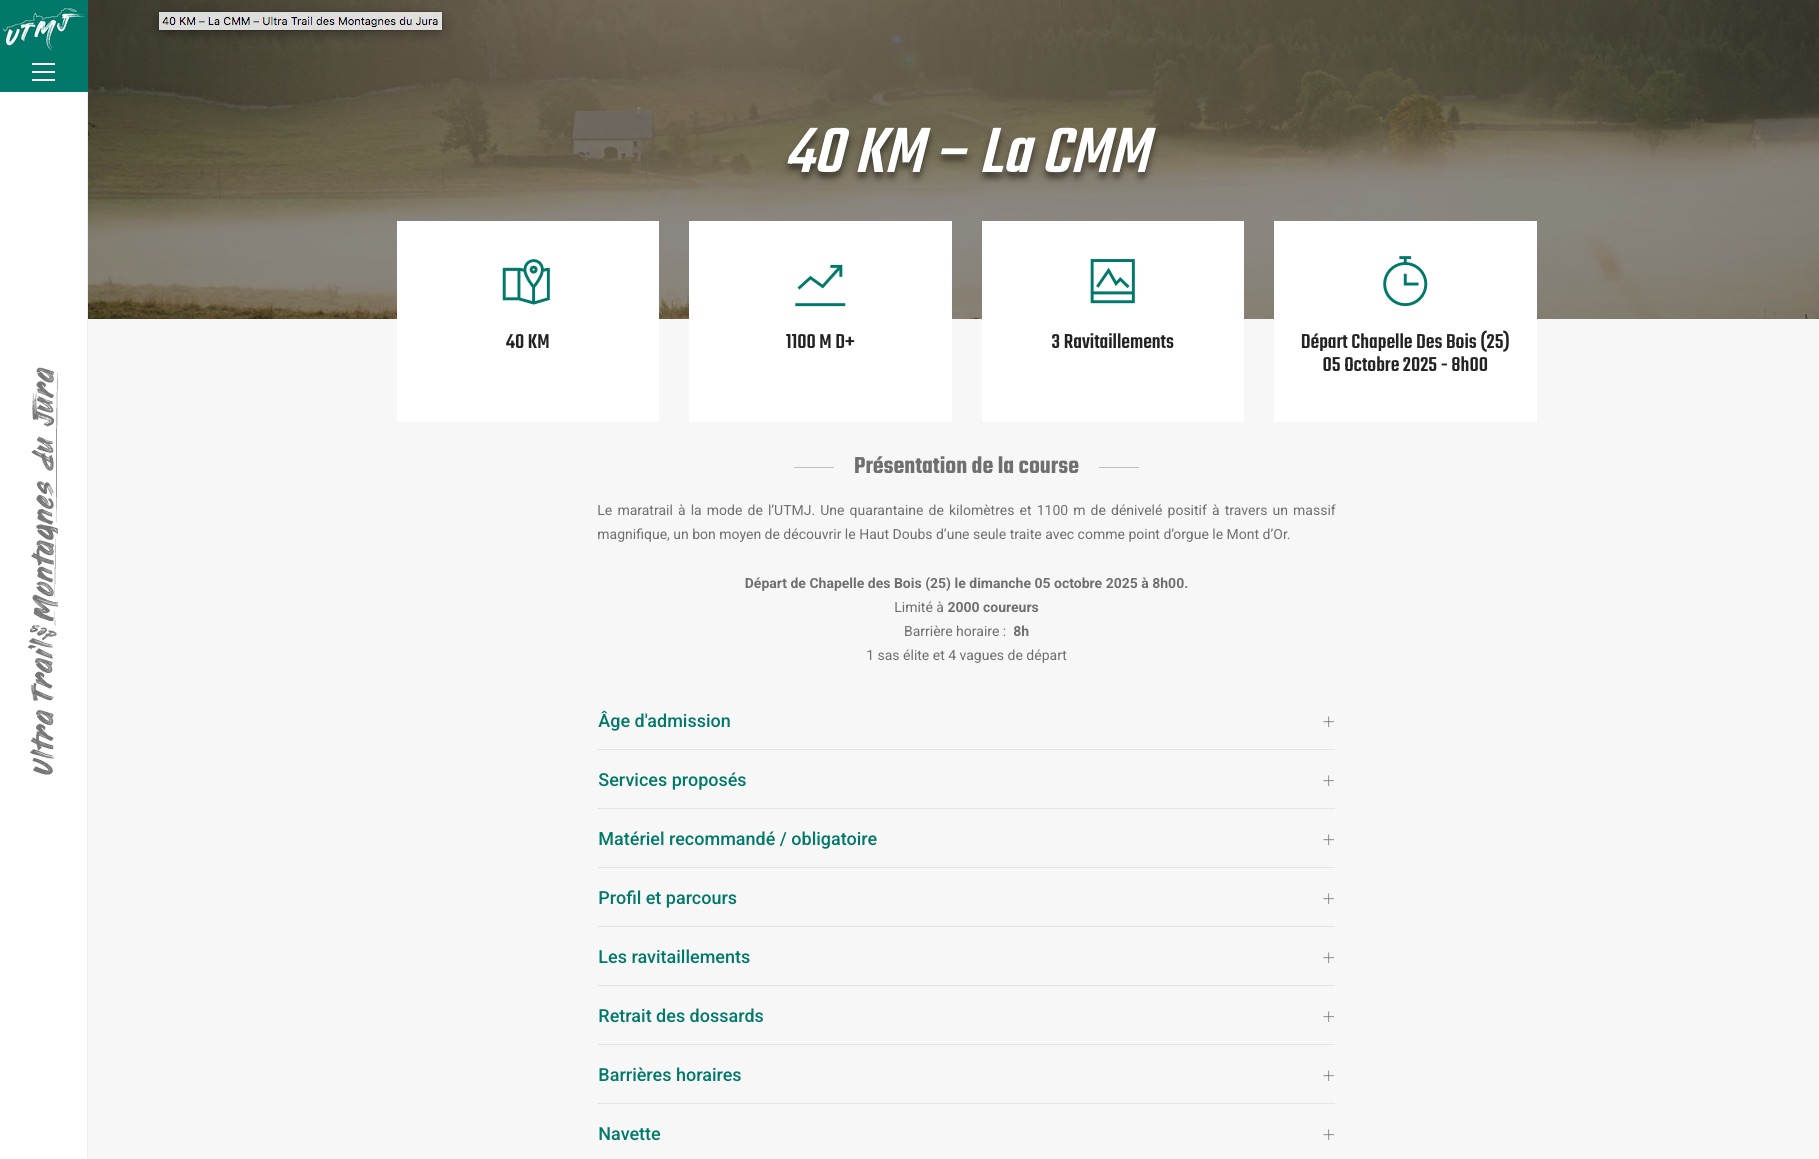This screenshot has width=1819, height=1159.
Task: Click the UTMJ logo
Action: pos(42,28)
